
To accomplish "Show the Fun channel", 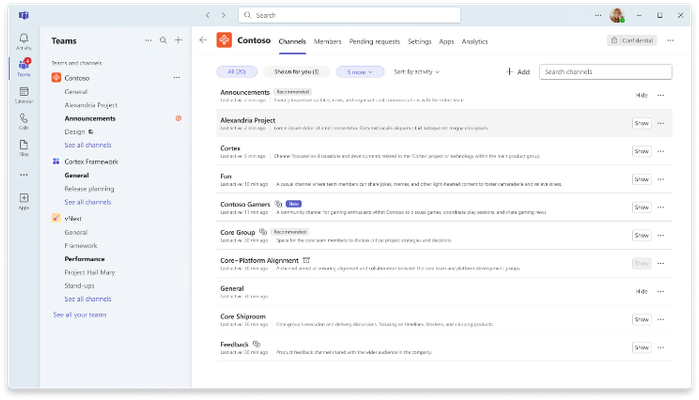I will point(641,179).
